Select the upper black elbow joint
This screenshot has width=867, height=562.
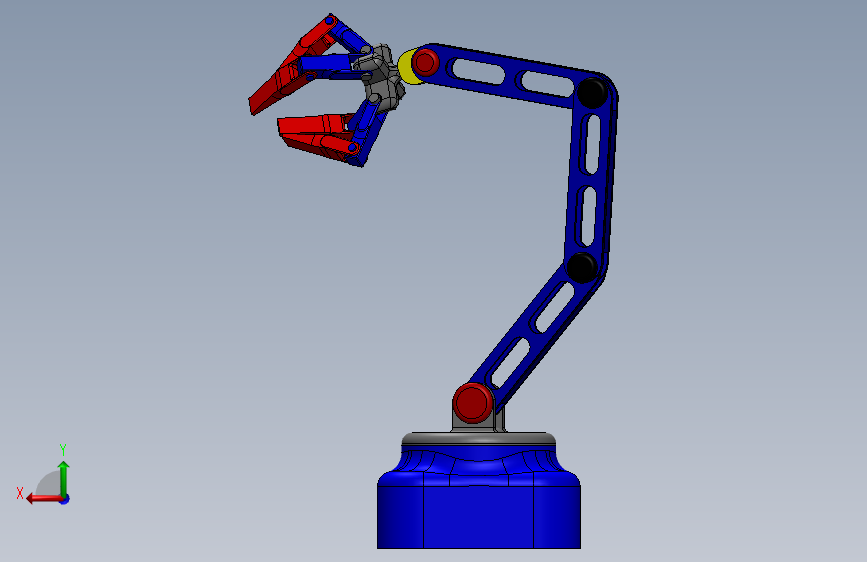592,93
